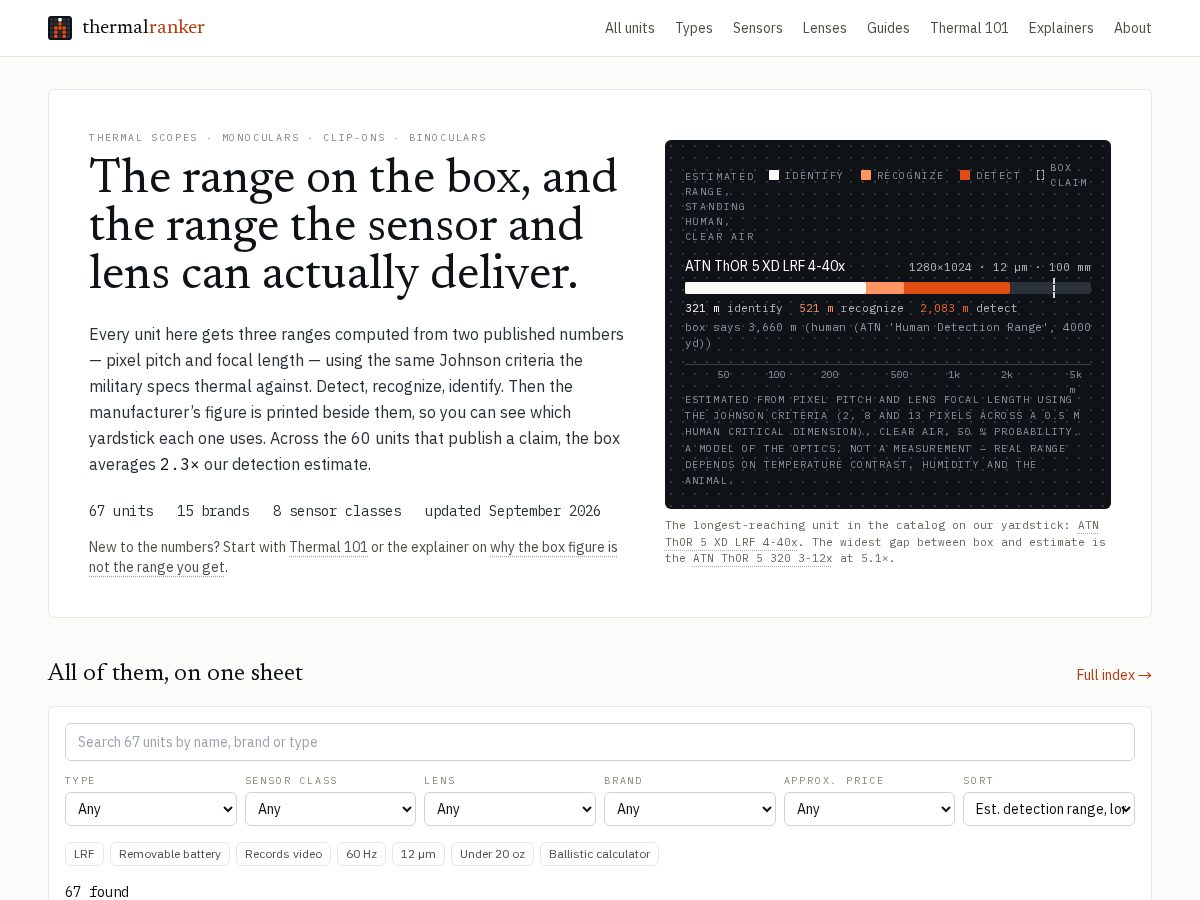Enable the Ballistic calculator filter chip
This screenshot has height=900, width=1200.
[x=599, y=854]
